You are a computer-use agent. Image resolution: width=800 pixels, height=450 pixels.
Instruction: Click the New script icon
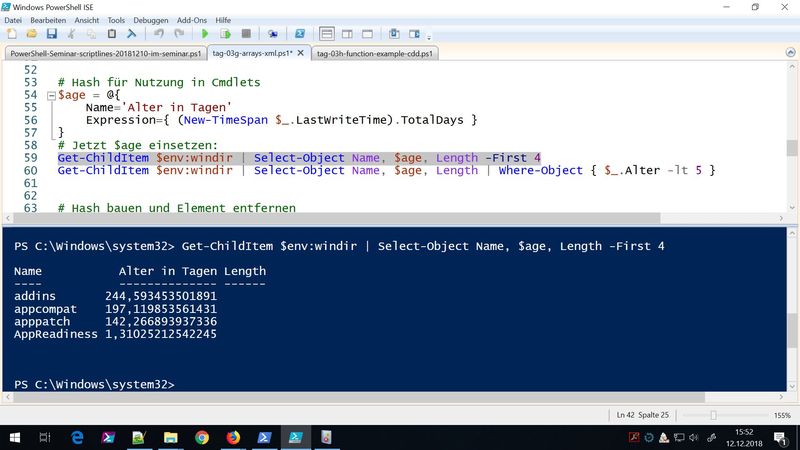point(11,33)
